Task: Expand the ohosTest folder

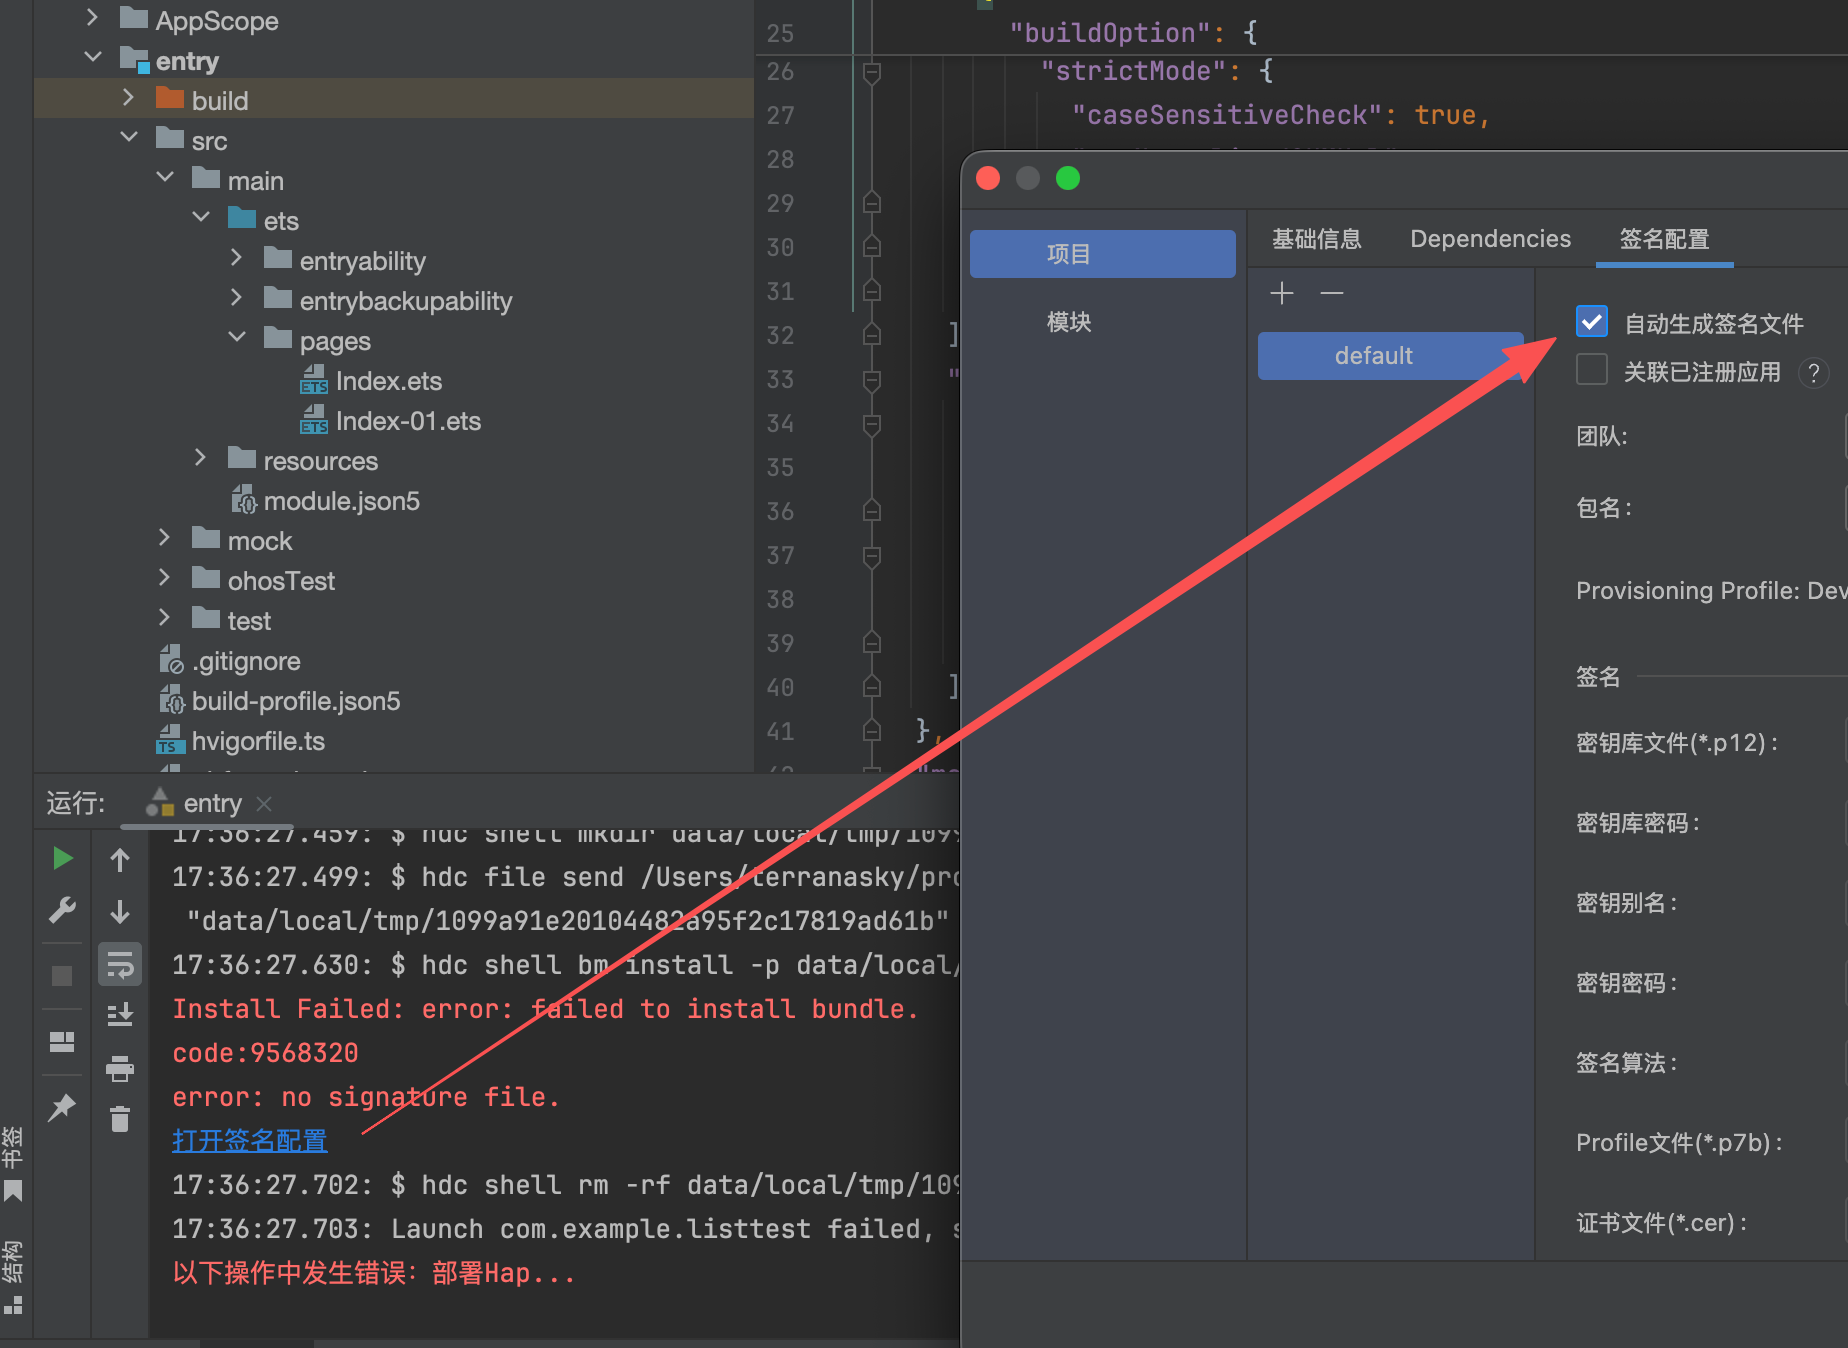Action: [x=164, y=578]
